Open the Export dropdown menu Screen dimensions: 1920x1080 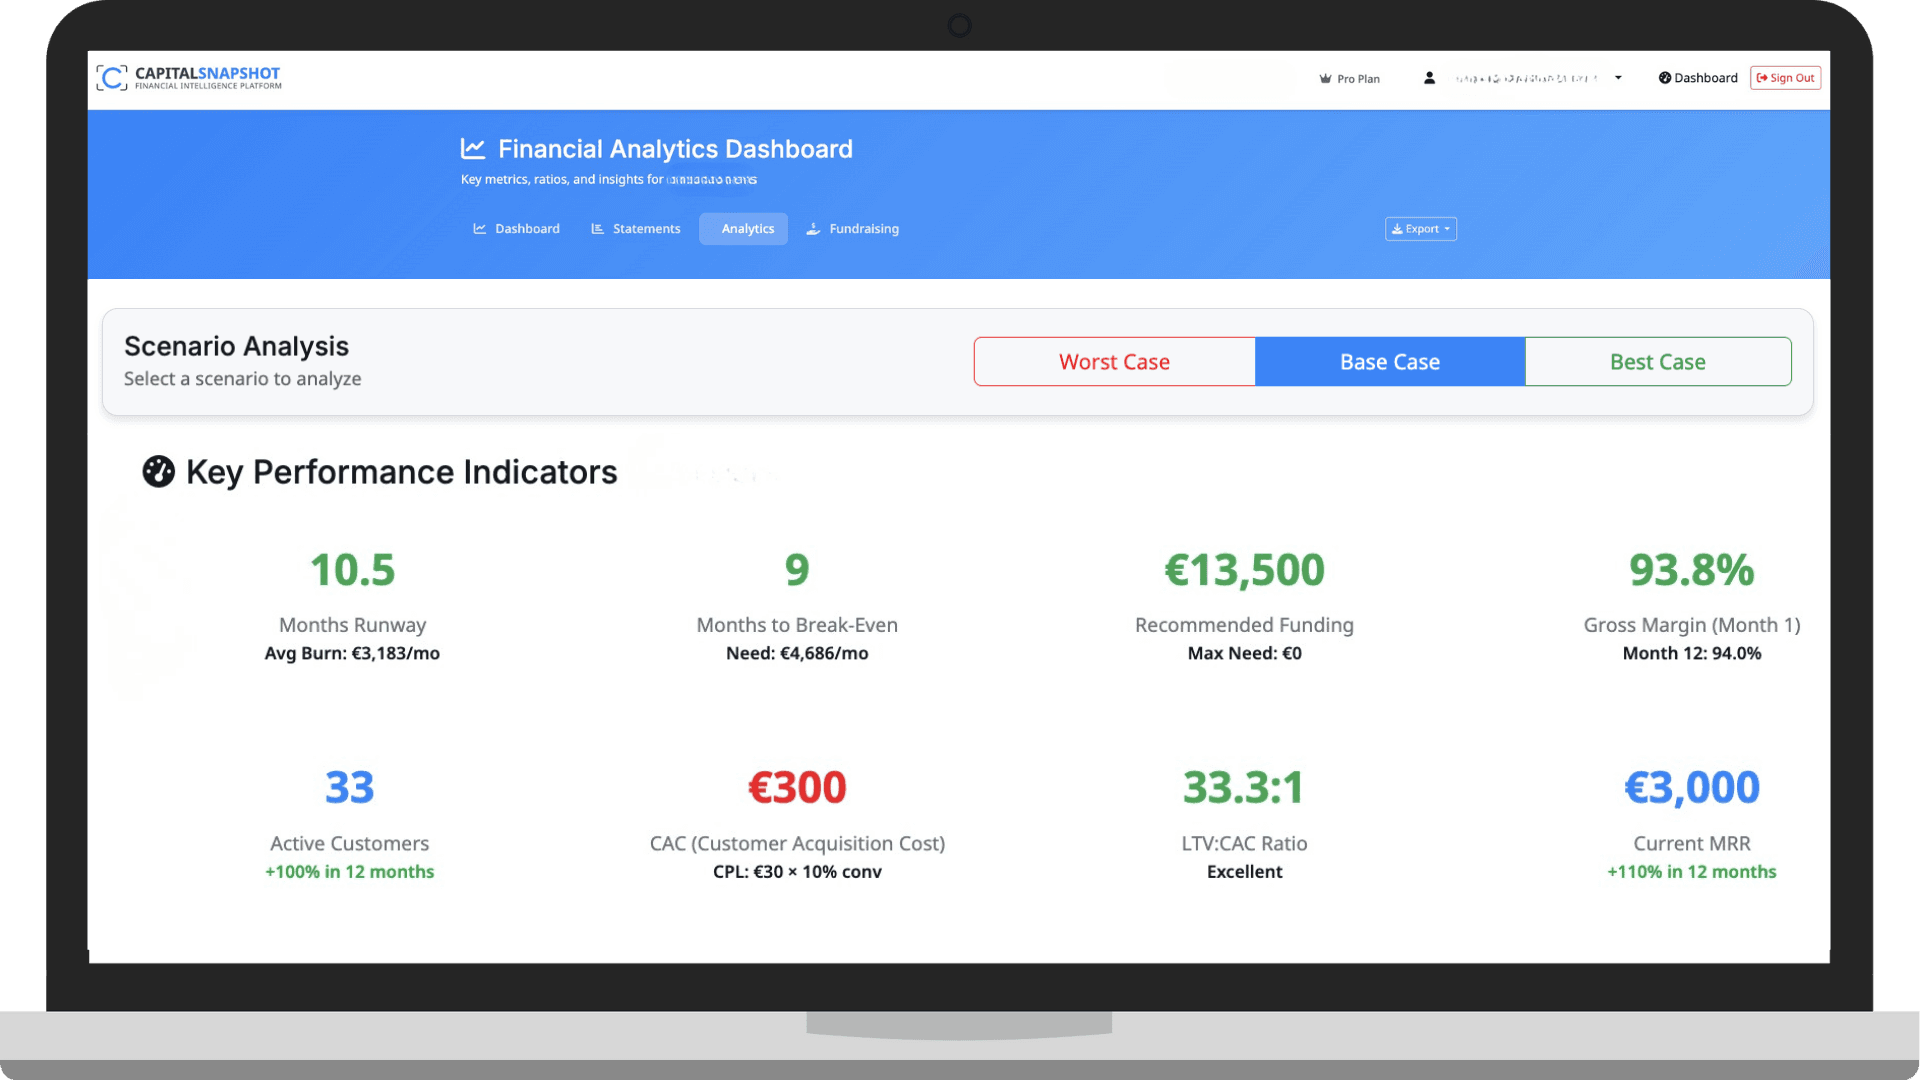1420,229
